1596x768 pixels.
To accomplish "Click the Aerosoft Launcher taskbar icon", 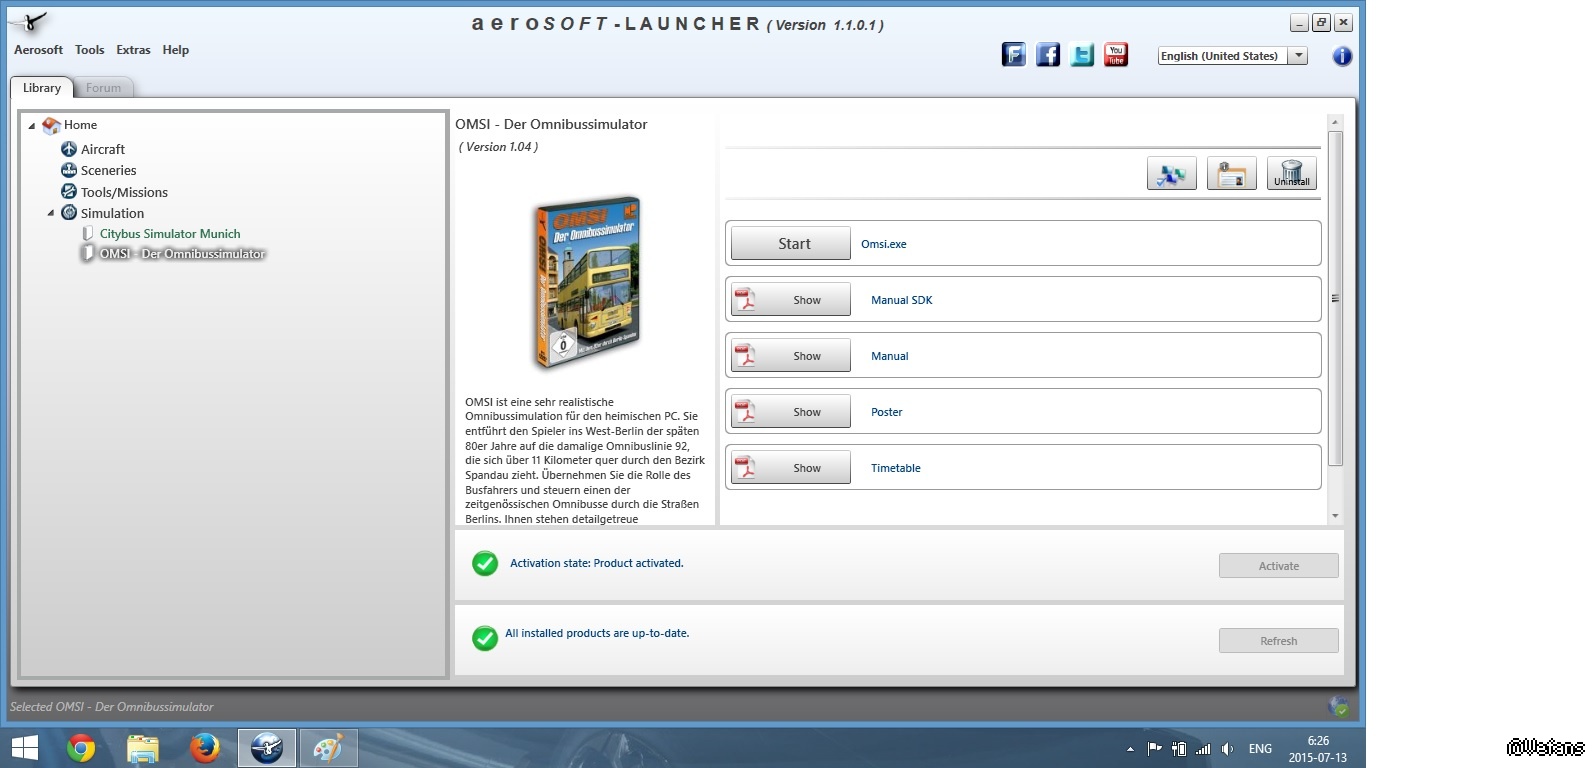I will click(x=267, y=748).
